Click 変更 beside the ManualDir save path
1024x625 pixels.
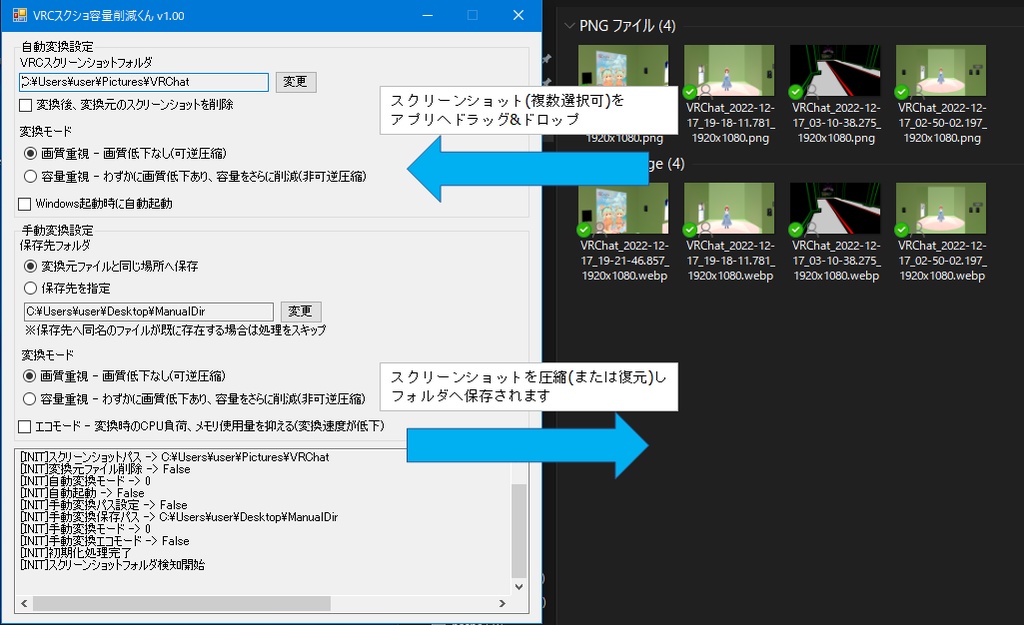click(300, 311)
